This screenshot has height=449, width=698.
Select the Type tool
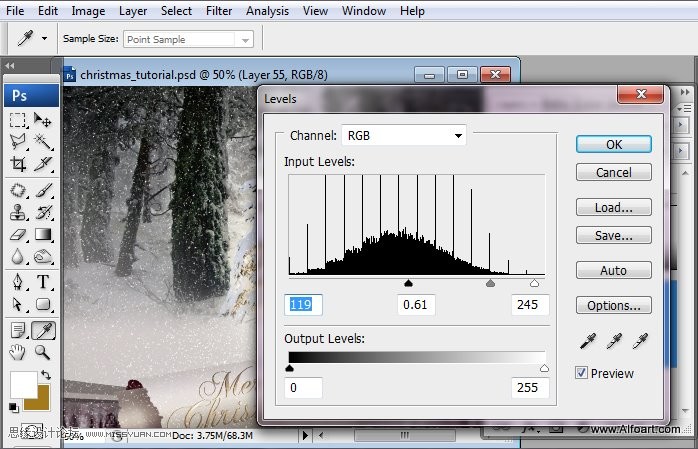pos(43,282)
